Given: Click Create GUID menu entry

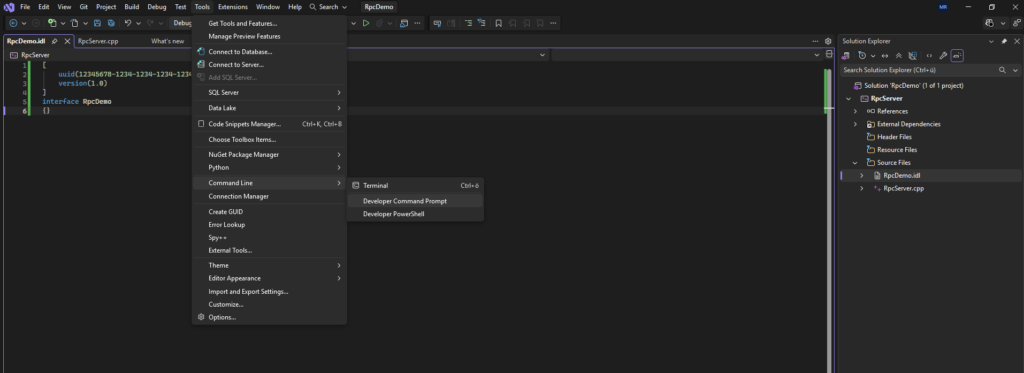Looking at the screenshot, I should click(x=269, y=212).
